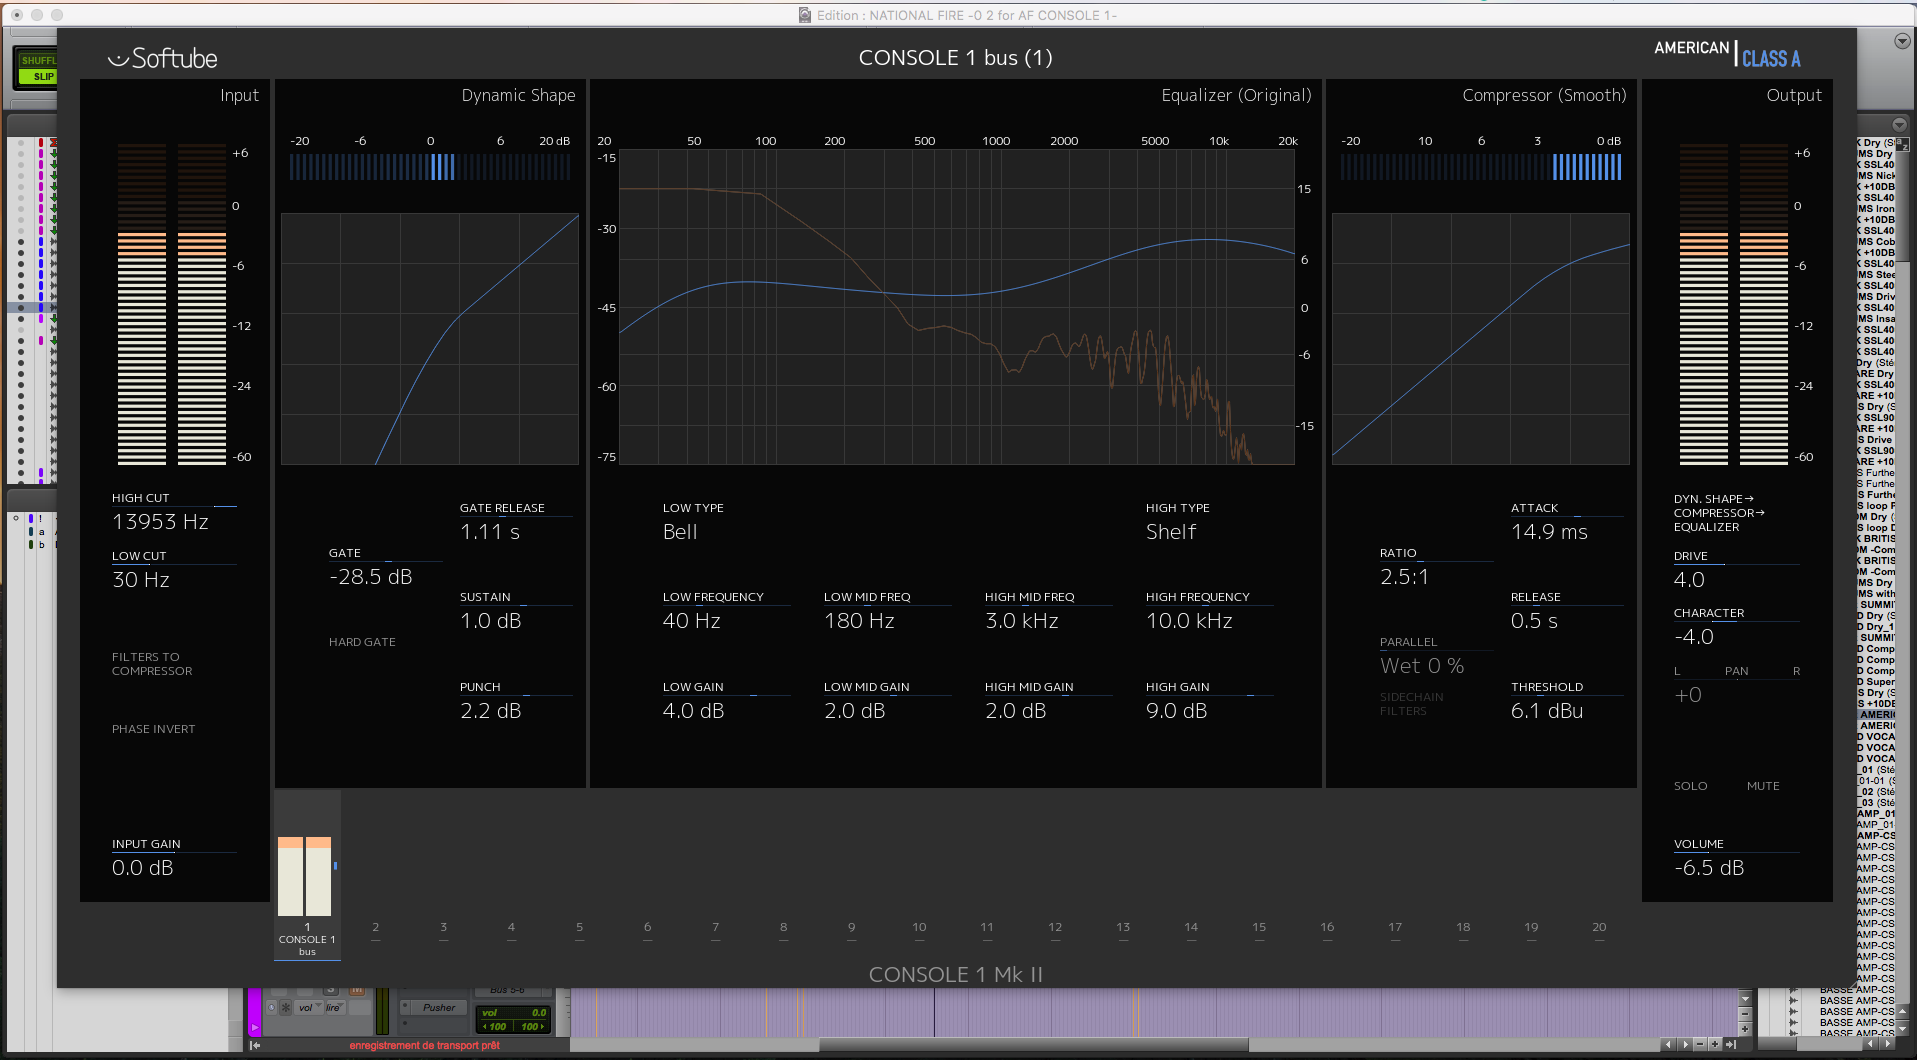Click the automation star icon on the track
Screen dimensions: 1917x1060
click(286, 1007)
